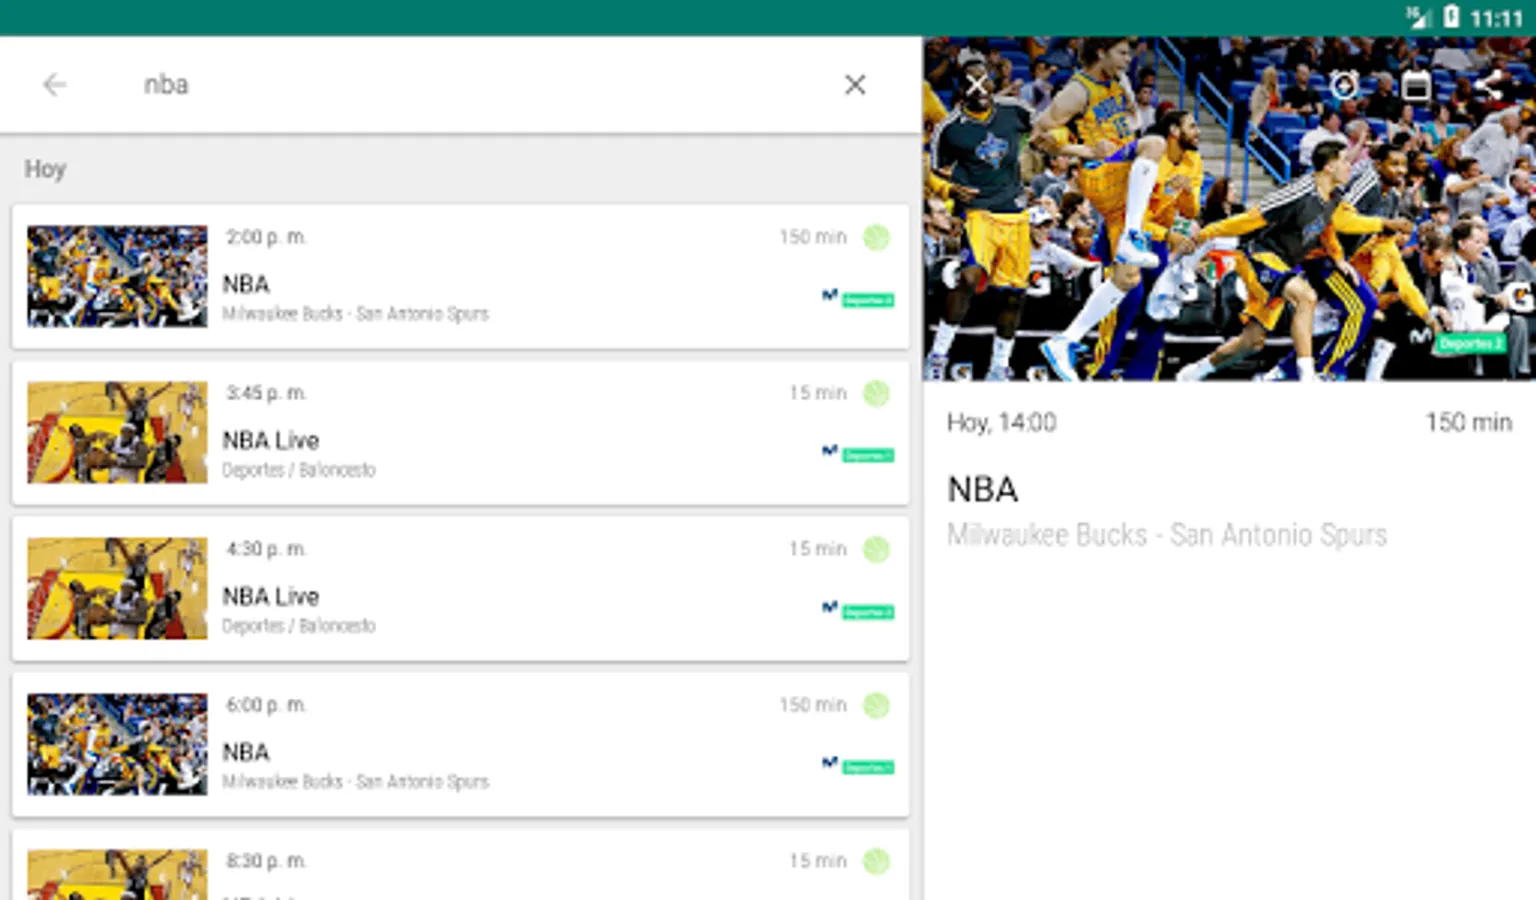
Task: Select the NBA title at 2:00 p. m.
Action: pyautogui.click(x=246, y=284)
